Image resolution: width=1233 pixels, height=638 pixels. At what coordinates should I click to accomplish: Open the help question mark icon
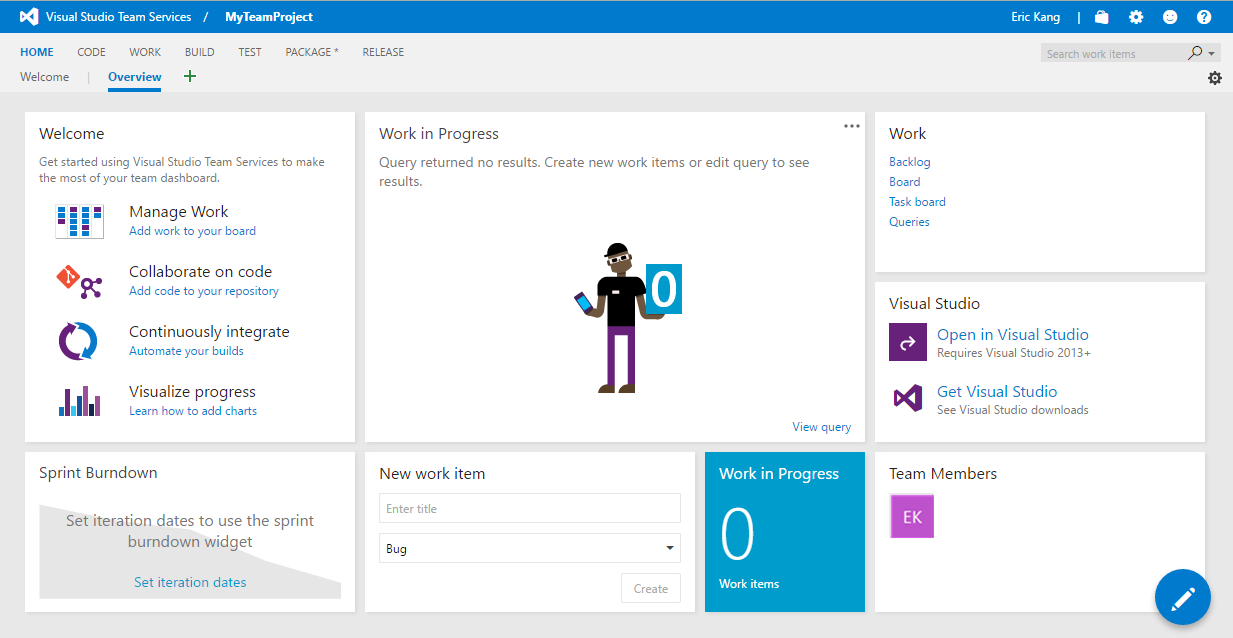tap(1204, 17)
